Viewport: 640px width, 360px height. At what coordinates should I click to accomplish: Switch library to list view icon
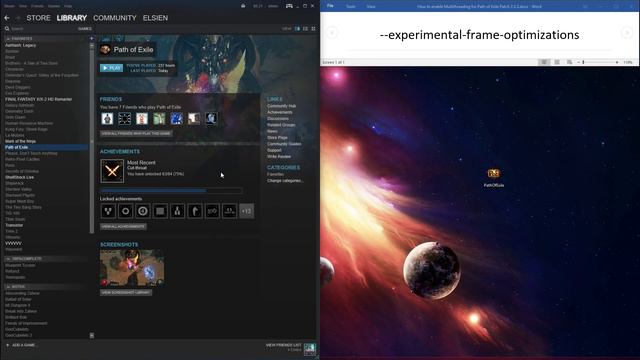305,29
